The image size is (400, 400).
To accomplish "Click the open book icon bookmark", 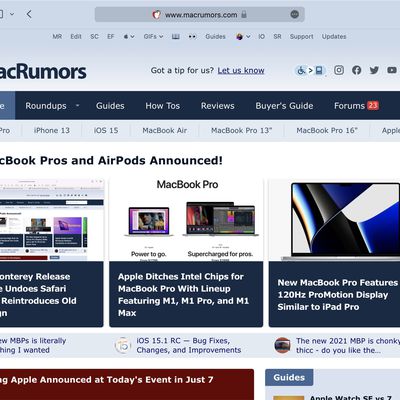I will [x=176, y=37].
